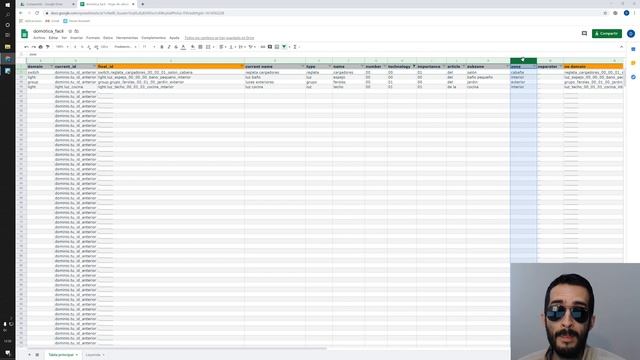This screenshot has width=640, height=360.
Task: Print the spreadsheet using printer icon
Action: 40,47
